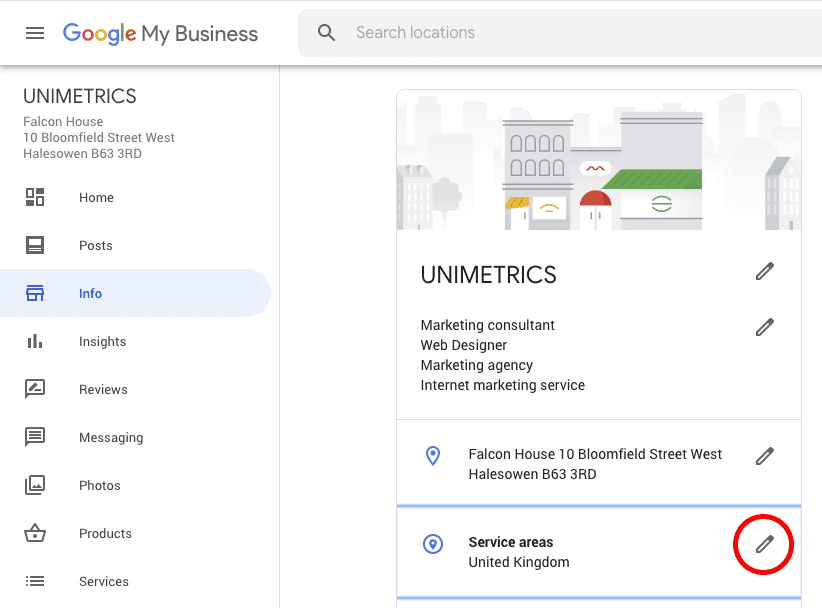Go to the Posts section
Viewport: 822px width, 608px height.
(96, 246)
